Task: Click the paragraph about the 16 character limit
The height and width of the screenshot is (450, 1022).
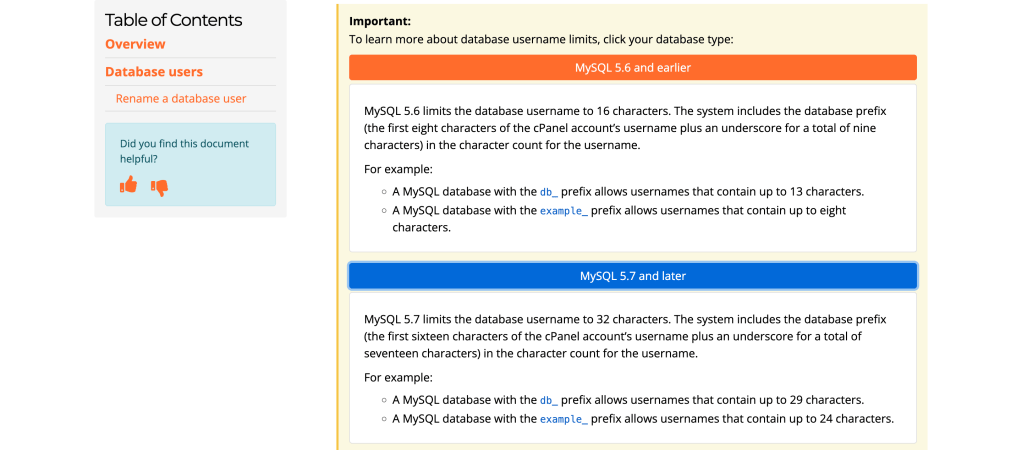Action: click(x=625, y=128)
